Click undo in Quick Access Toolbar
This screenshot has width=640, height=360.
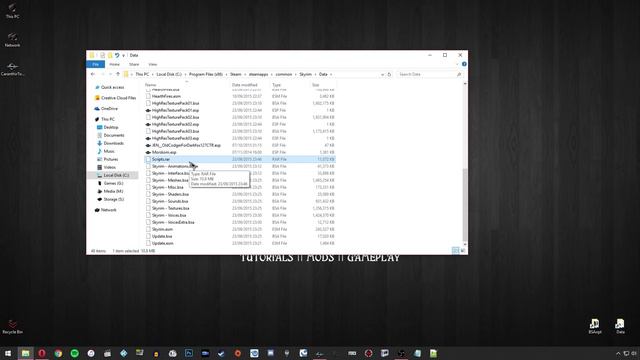[117, 55]
